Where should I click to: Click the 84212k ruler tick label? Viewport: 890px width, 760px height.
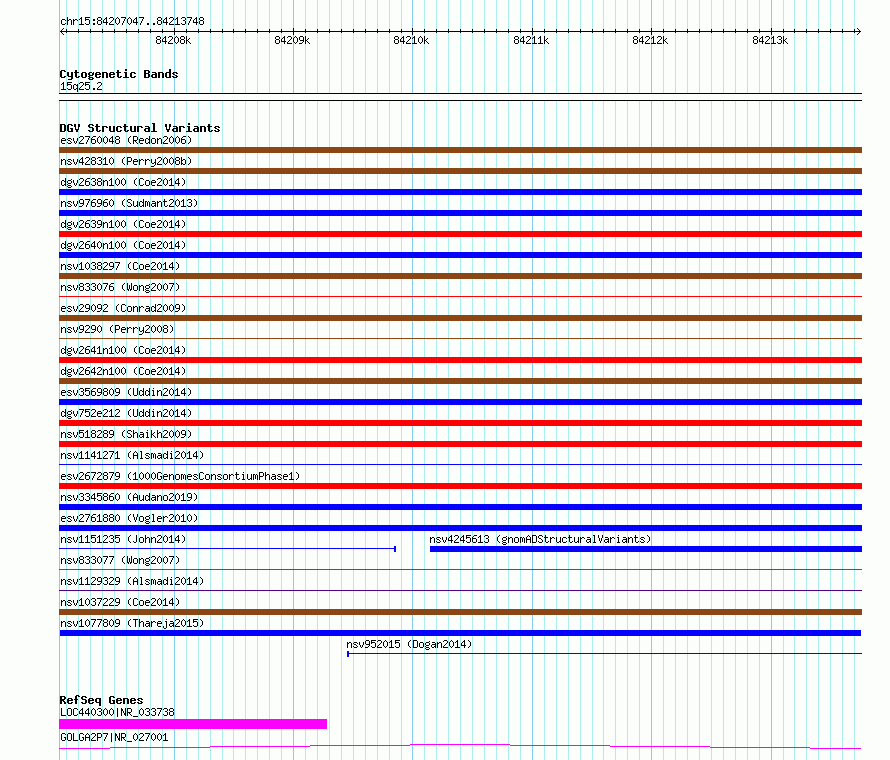pos(650,40)
